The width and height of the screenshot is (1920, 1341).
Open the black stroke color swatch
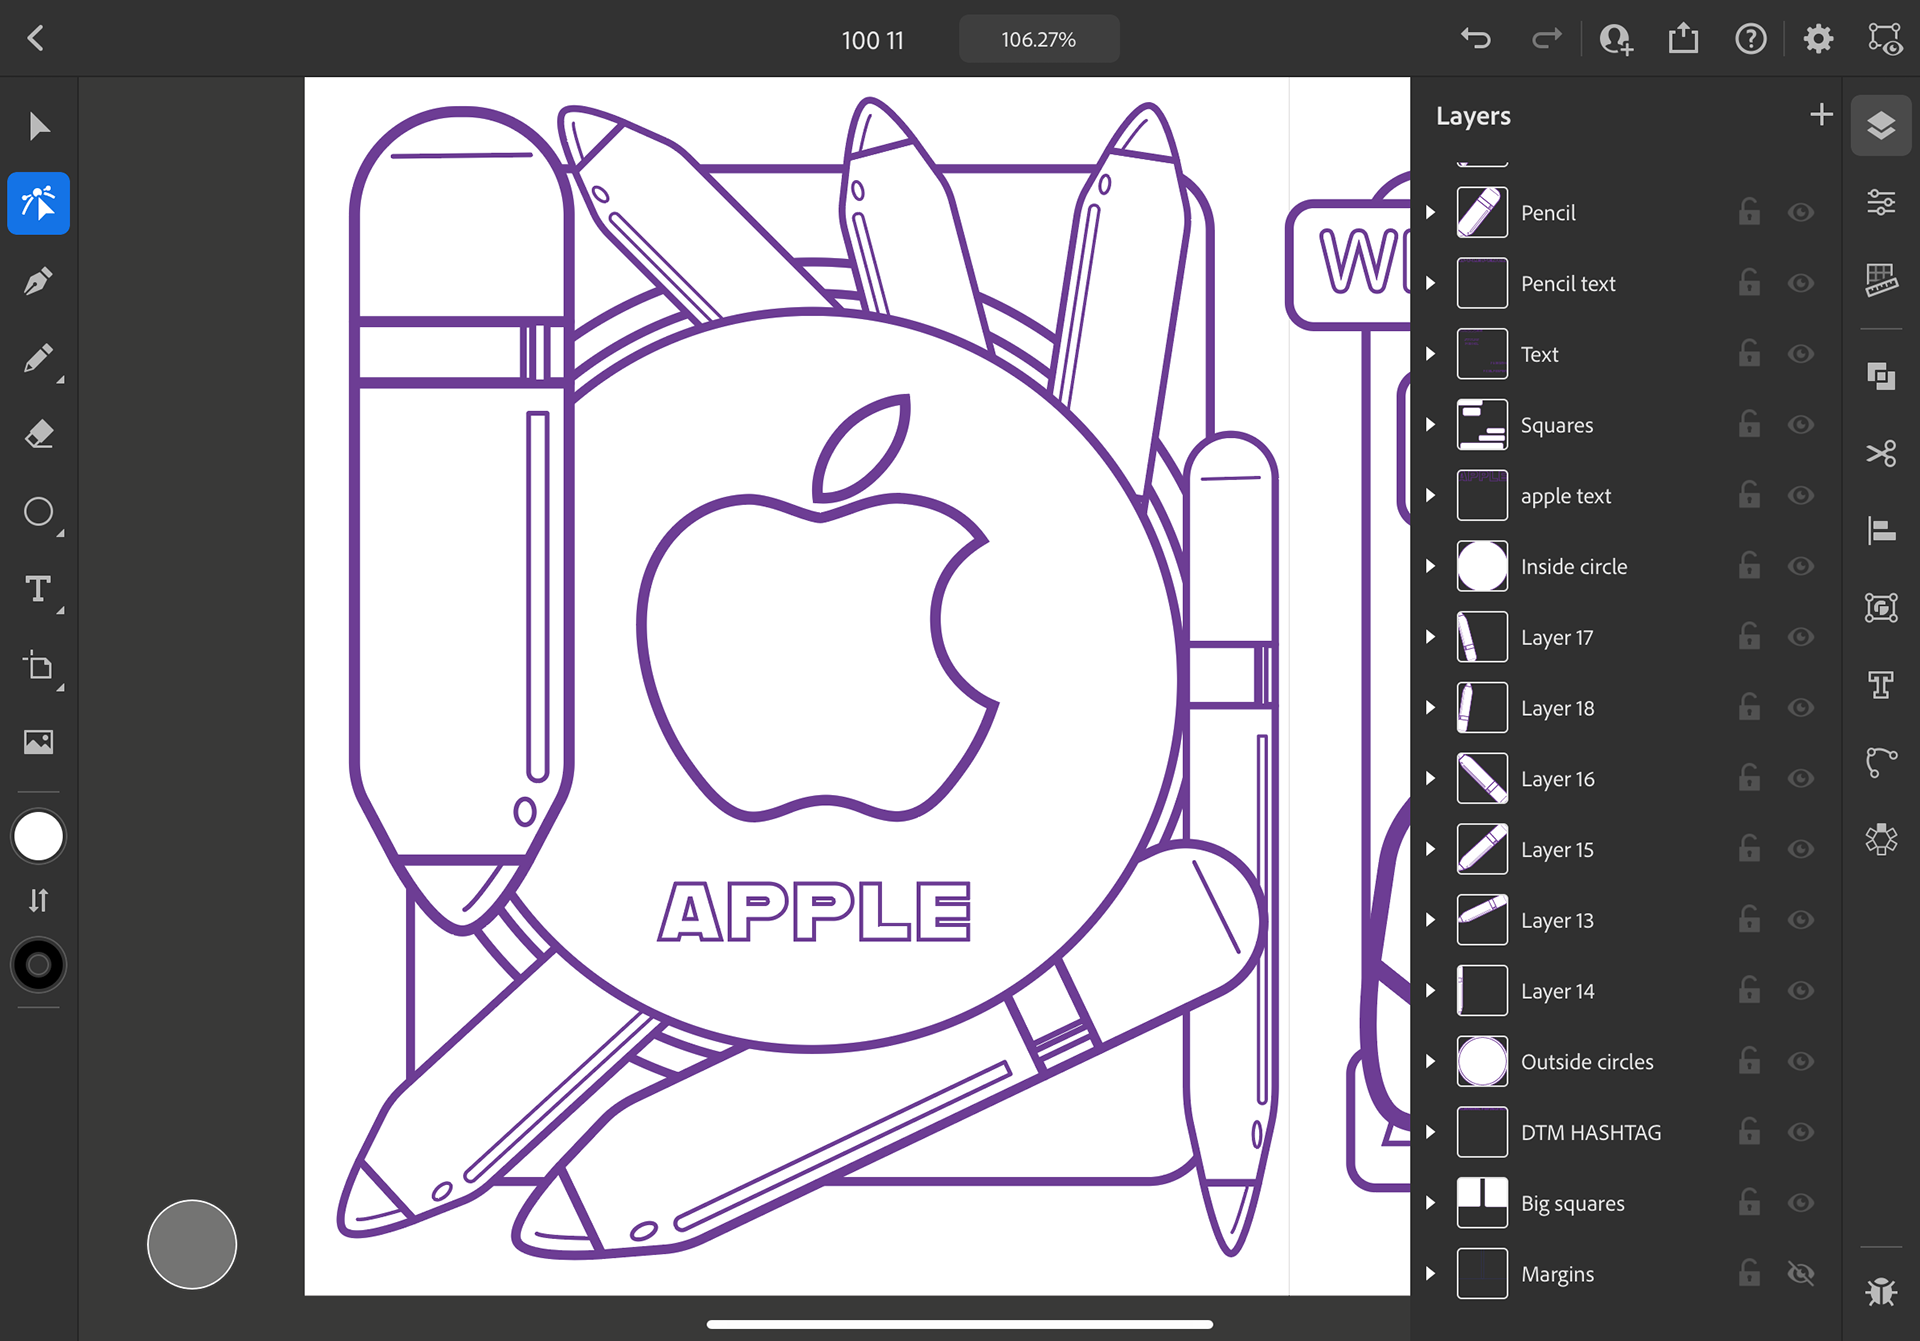[x=39, y=965]
